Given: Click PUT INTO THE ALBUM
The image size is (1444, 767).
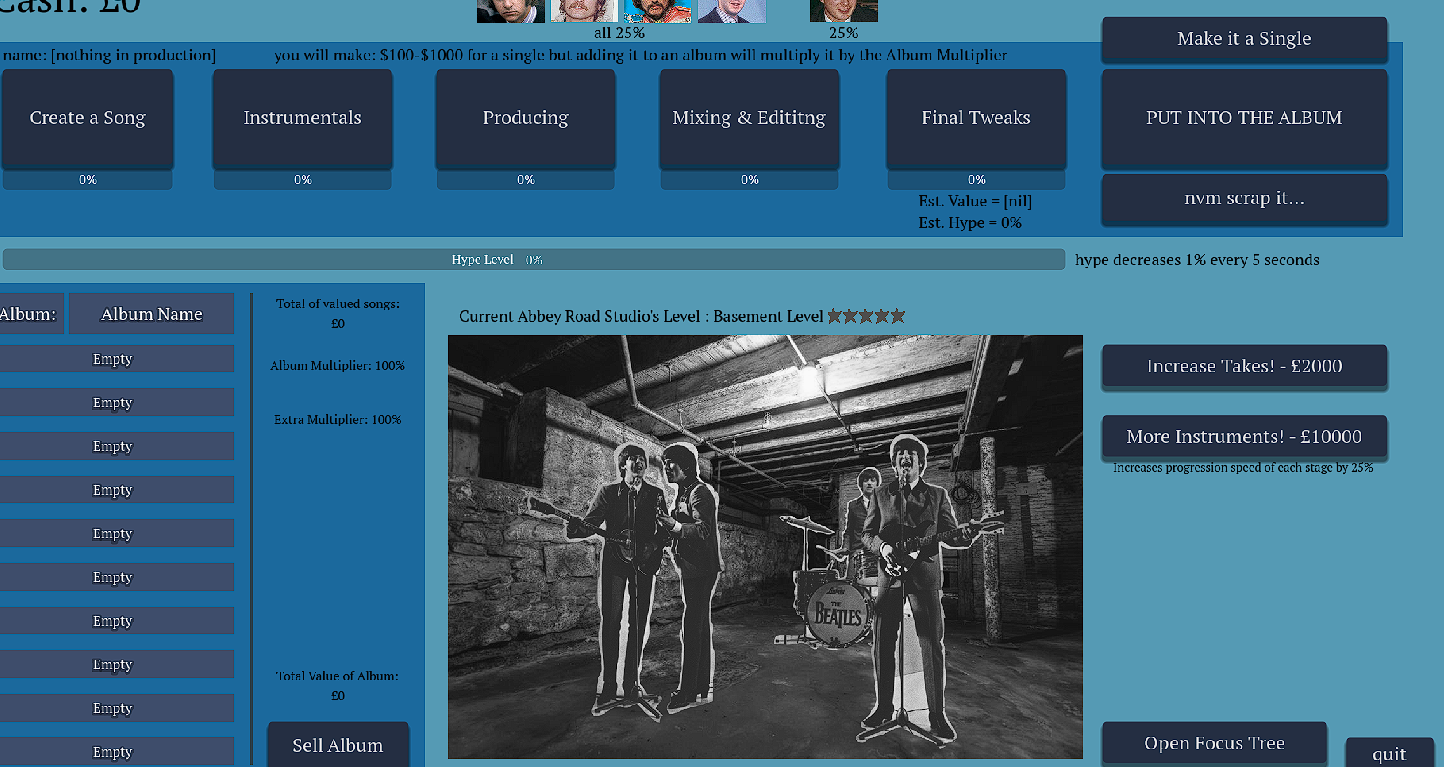Looking at the screenshot, I should tap(1244, 118).
